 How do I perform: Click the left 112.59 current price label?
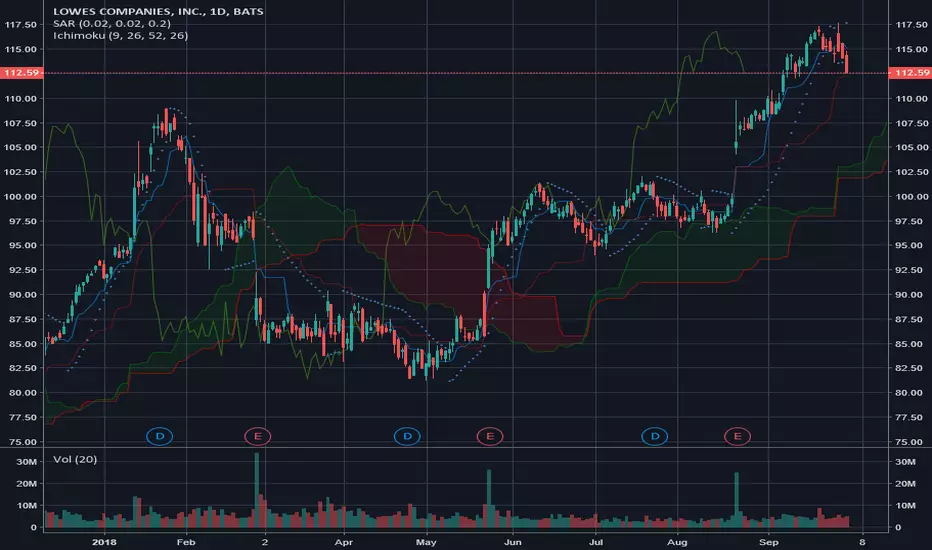(21, 73)
